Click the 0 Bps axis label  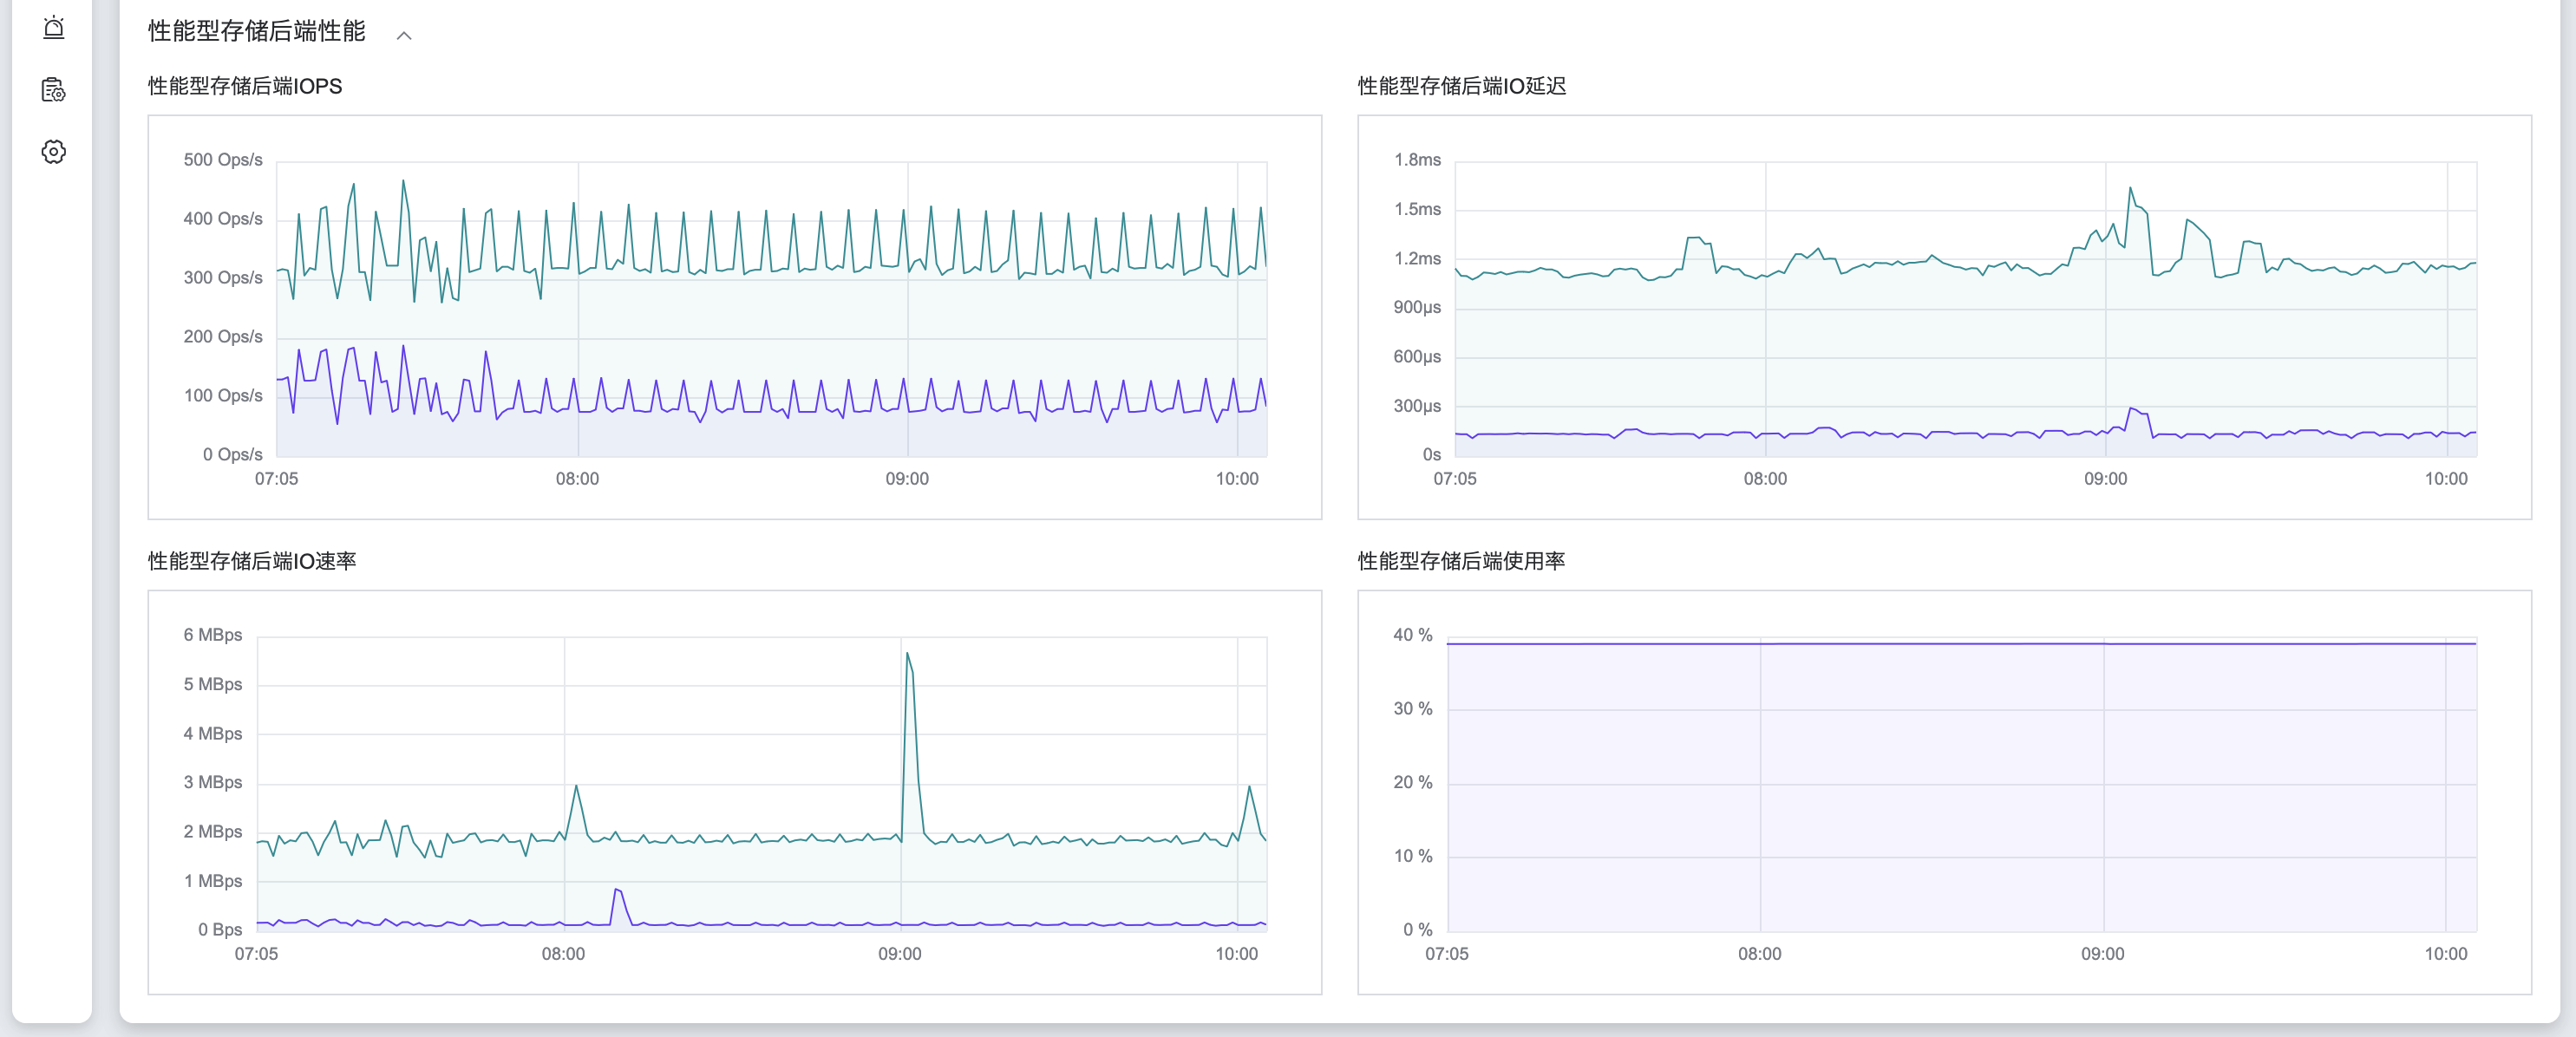tap(220, 930)
